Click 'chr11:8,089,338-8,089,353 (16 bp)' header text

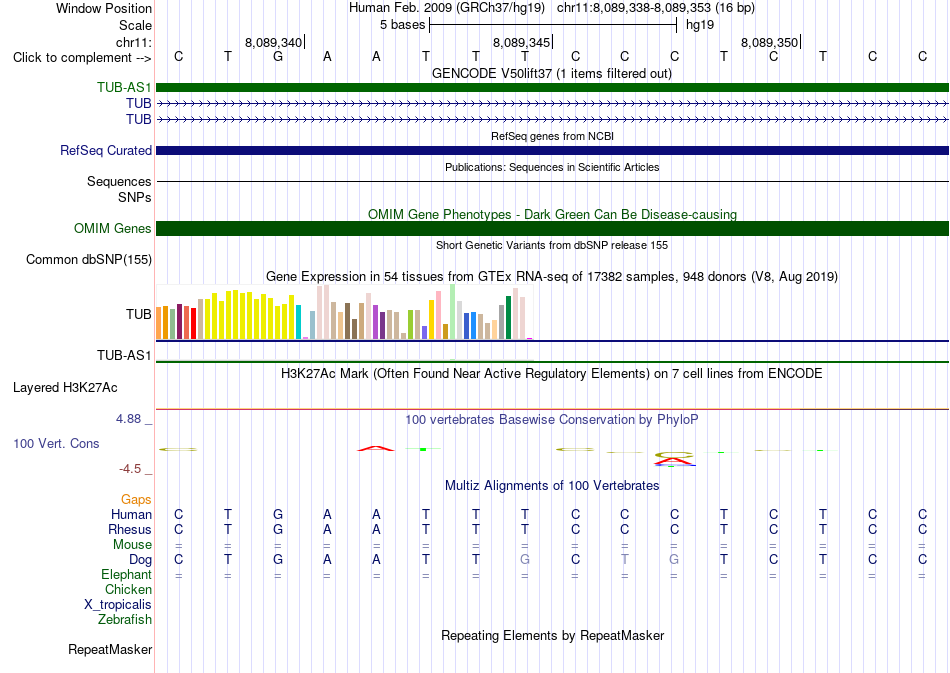(656, 8)
